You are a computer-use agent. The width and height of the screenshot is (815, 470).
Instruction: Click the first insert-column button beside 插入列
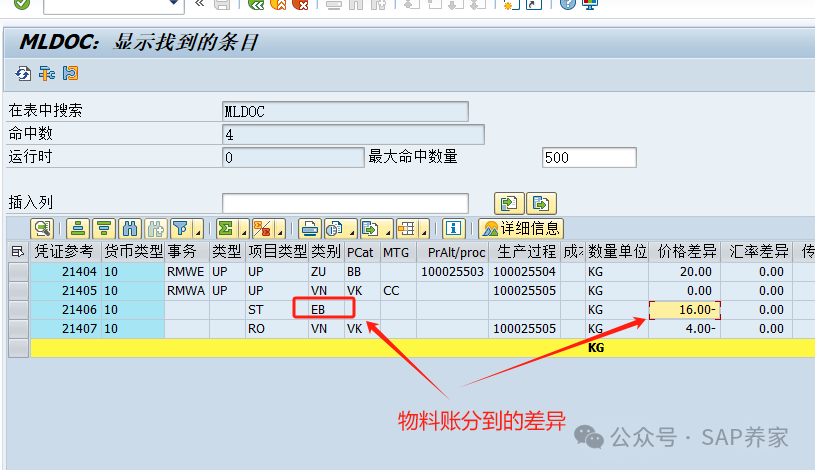(x=509, y=203)
